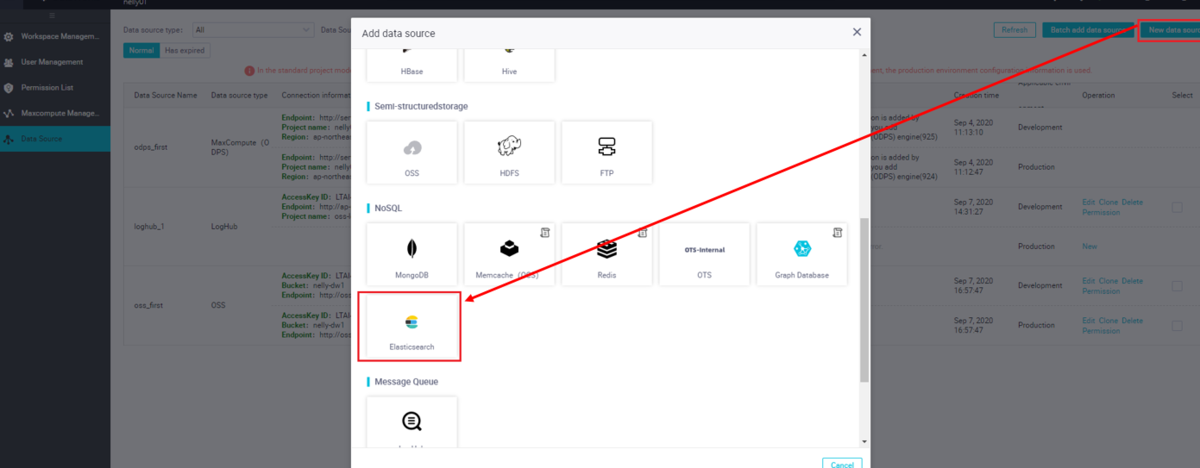Pick the OSS semi-structured storage tile
The width and height of the screenshot is (1200, 468).
coord(412,153)
